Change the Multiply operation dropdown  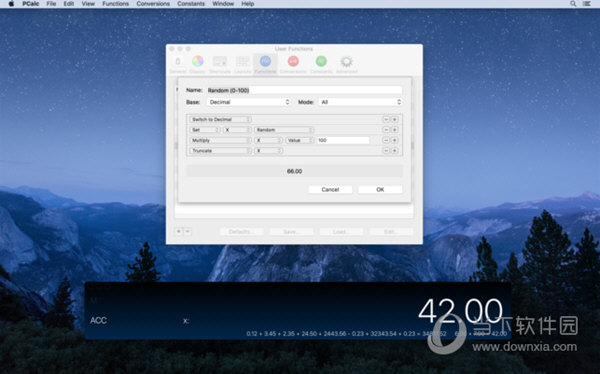point(220,140)
